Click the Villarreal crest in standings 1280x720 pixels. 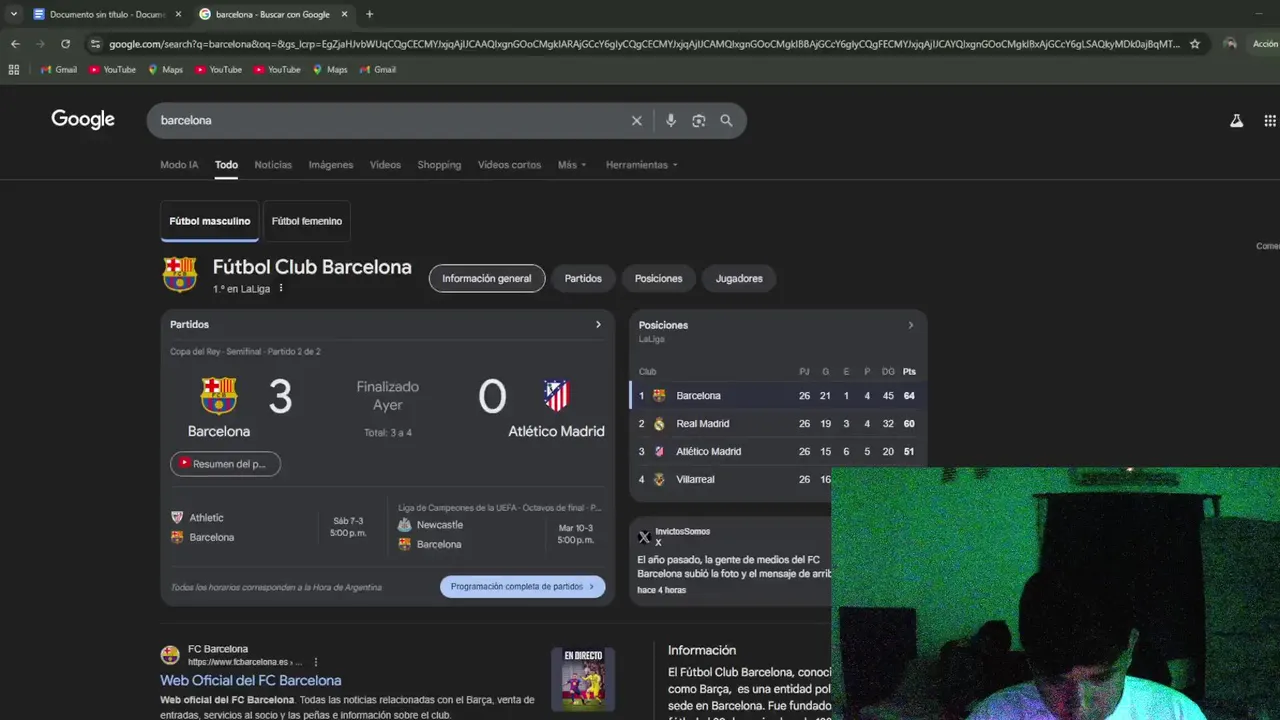coord(659,480)
